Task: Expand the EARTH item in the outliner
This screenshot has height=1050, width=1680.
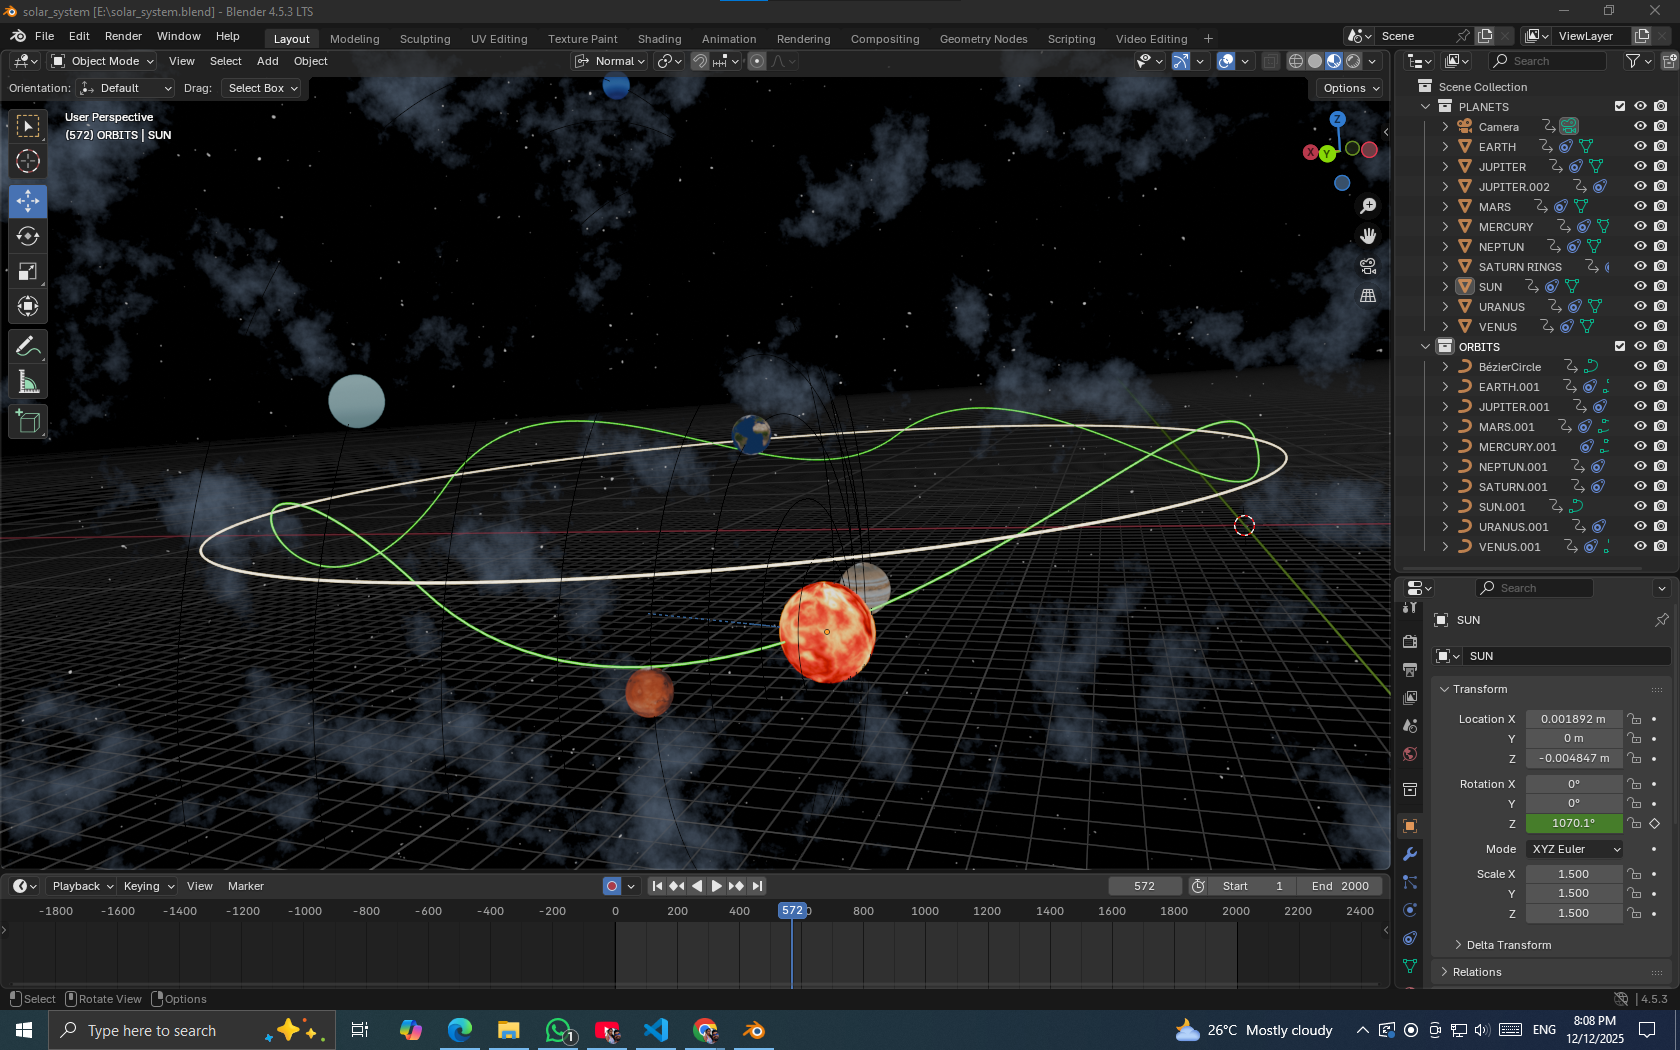Action: pyautogui.click(x=1446, y=146)
